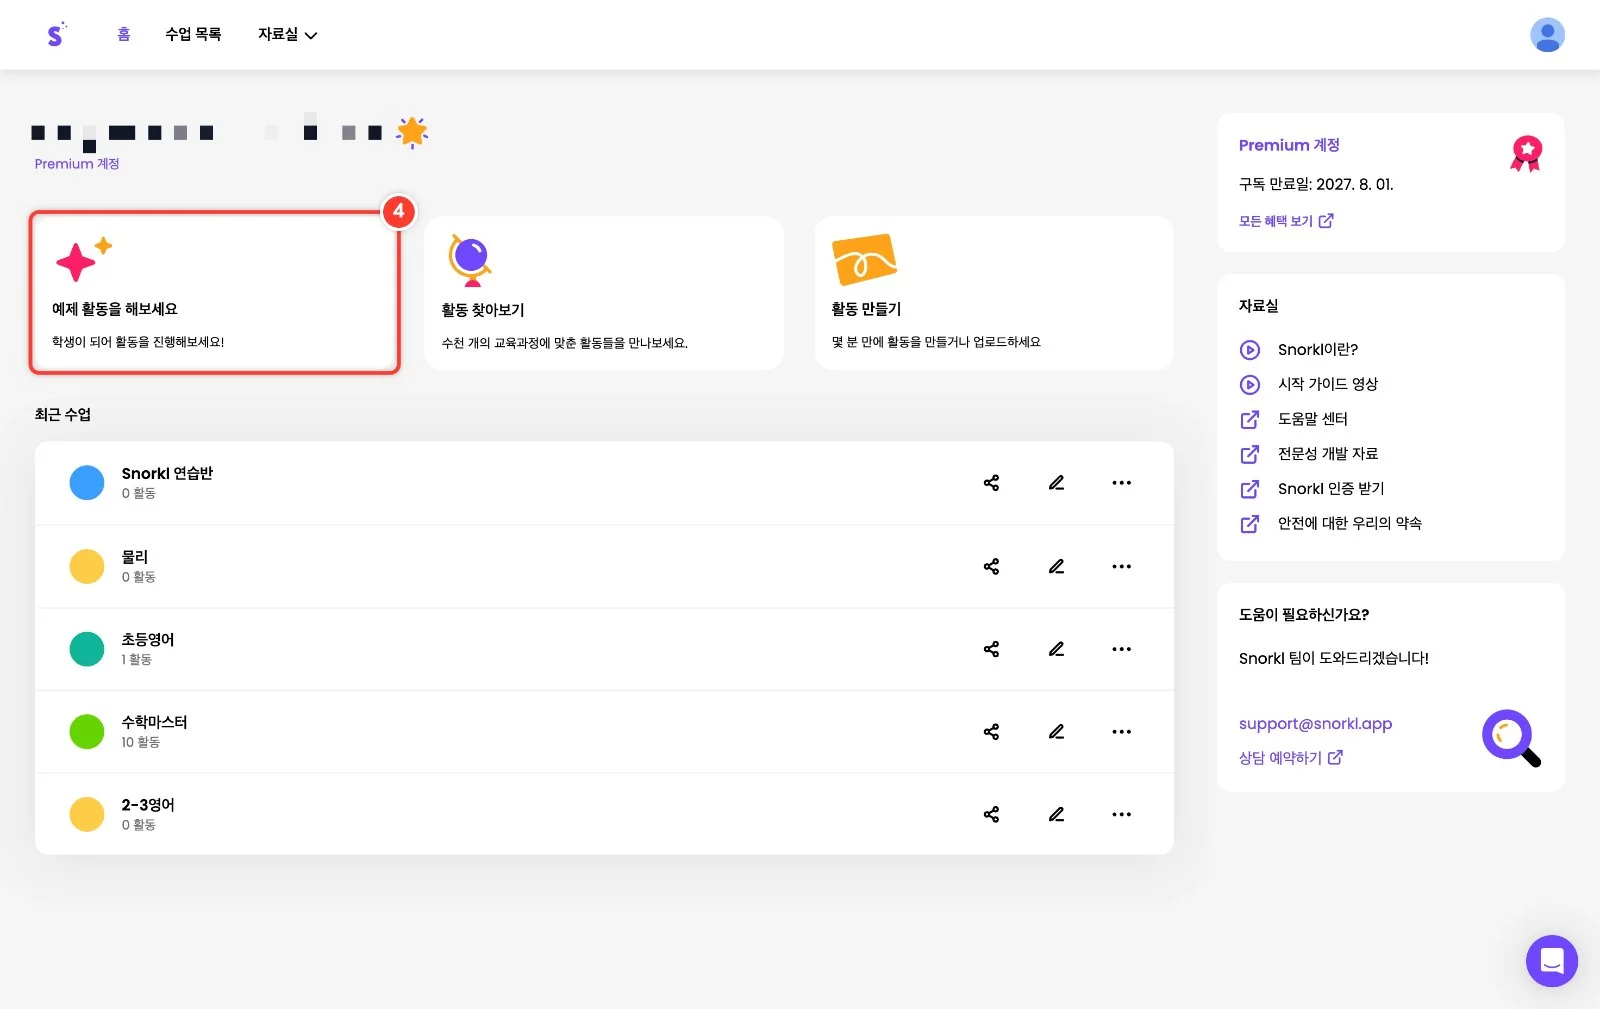The image size is (1600, 1009).
Task: Click the Premium 계정 label under the name
Action: click(x=77, y=164)
